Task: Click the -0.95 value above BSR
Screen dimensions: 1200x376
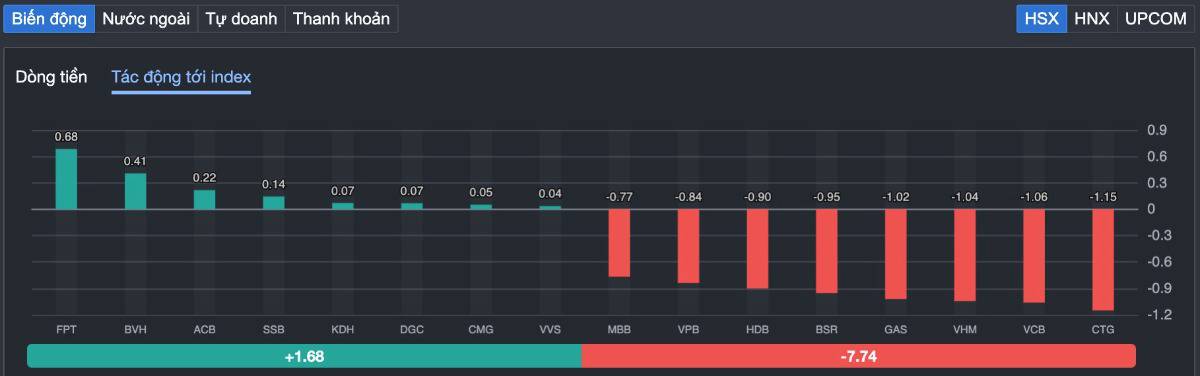Action: 826,197
